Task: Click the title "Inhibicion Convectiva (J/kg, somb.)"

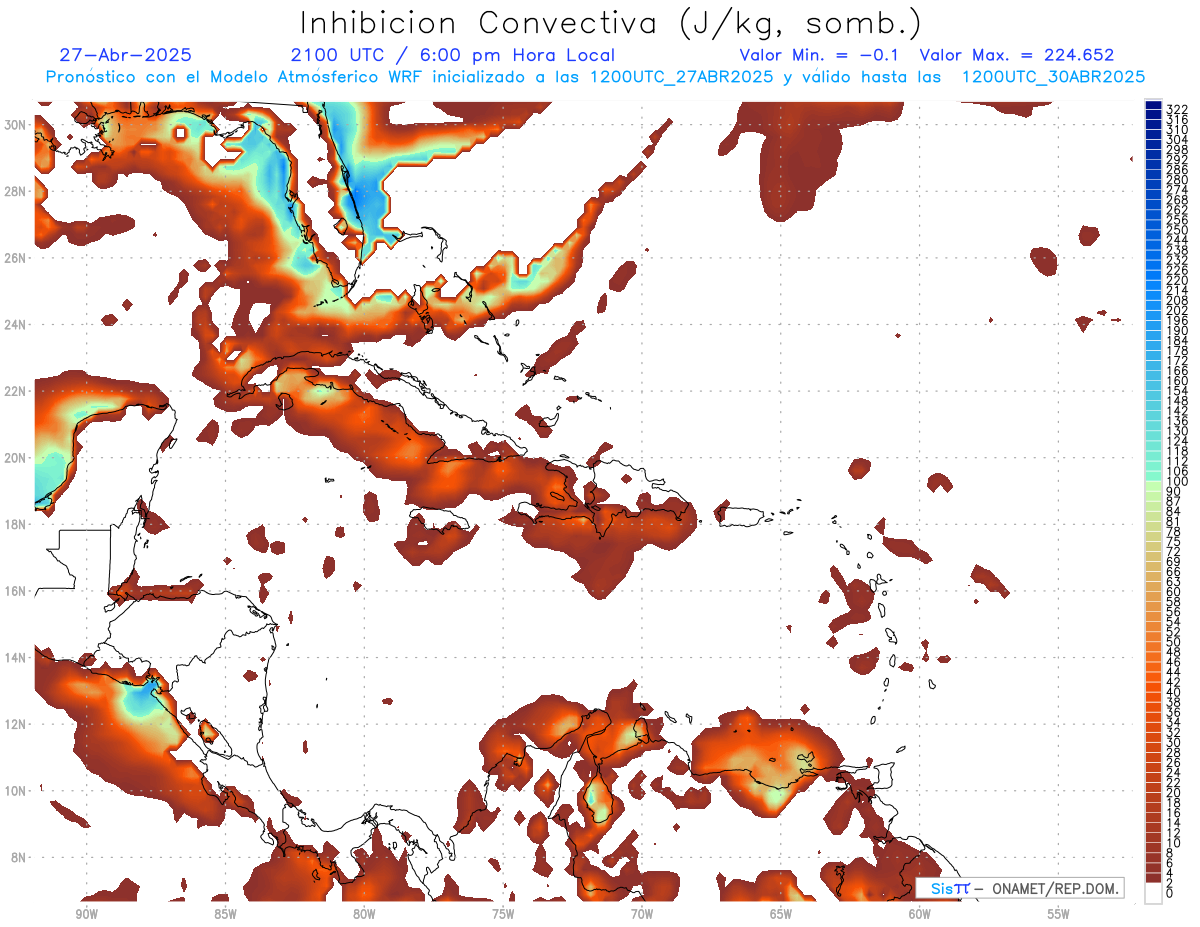Action: click(x=611, y=23)
